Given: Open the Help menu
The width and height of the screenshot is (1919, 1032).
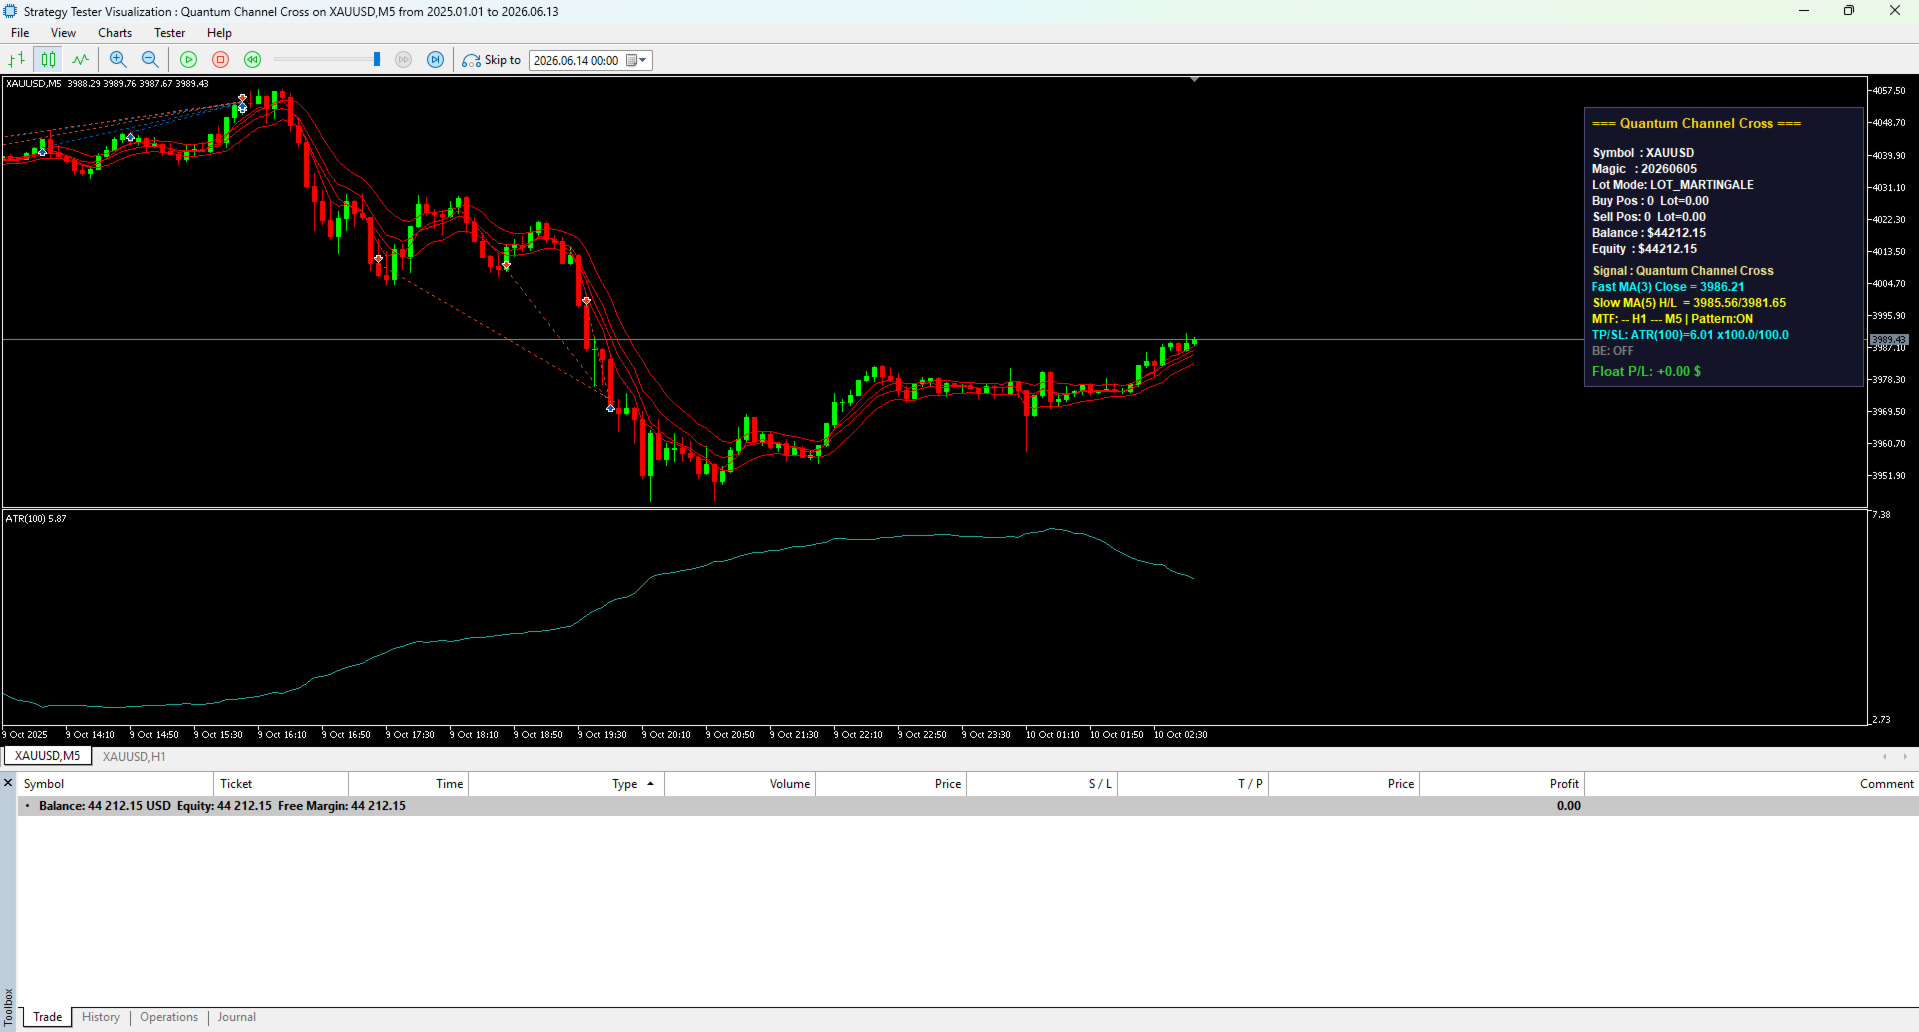Looking at the screenshot, I should click(219, 33).
